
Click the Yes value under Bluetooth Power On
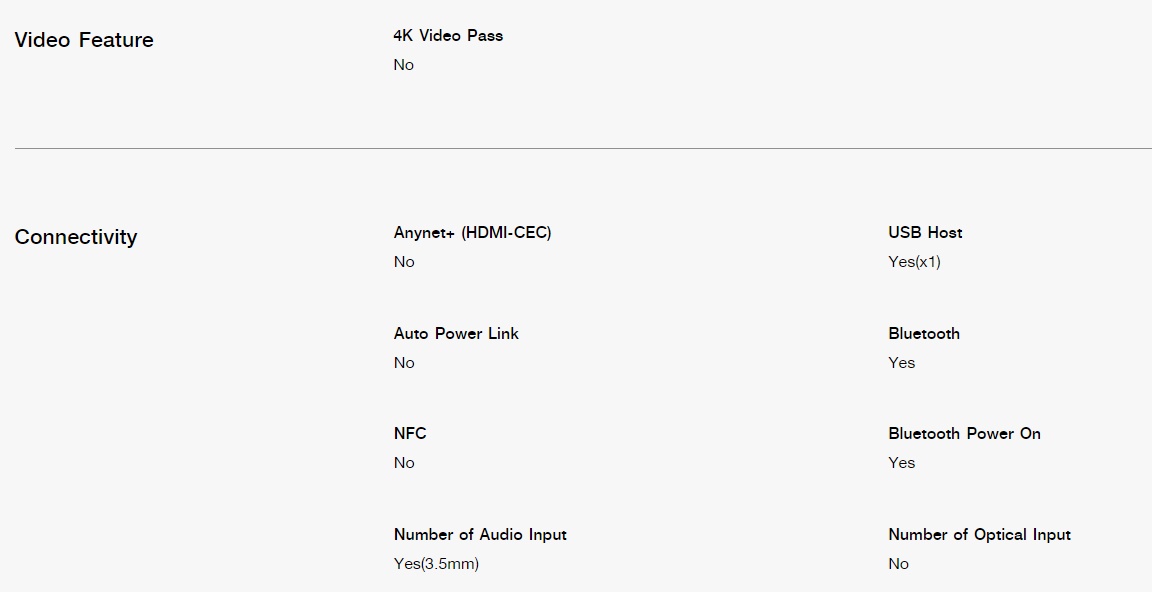click(901, 463)
